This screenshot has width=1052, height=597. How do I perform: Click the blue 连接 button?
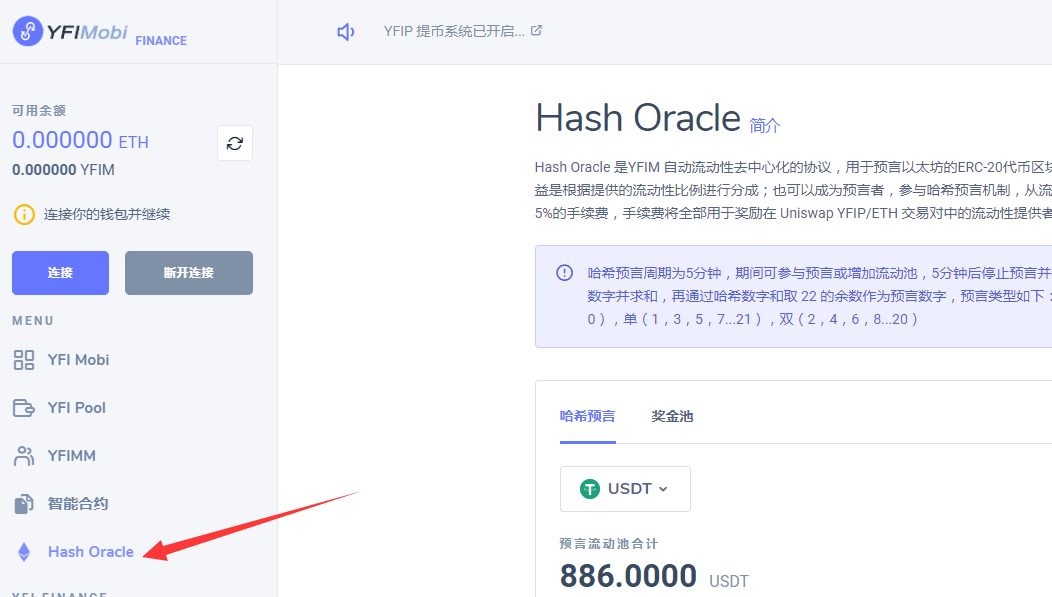(60, 273)
